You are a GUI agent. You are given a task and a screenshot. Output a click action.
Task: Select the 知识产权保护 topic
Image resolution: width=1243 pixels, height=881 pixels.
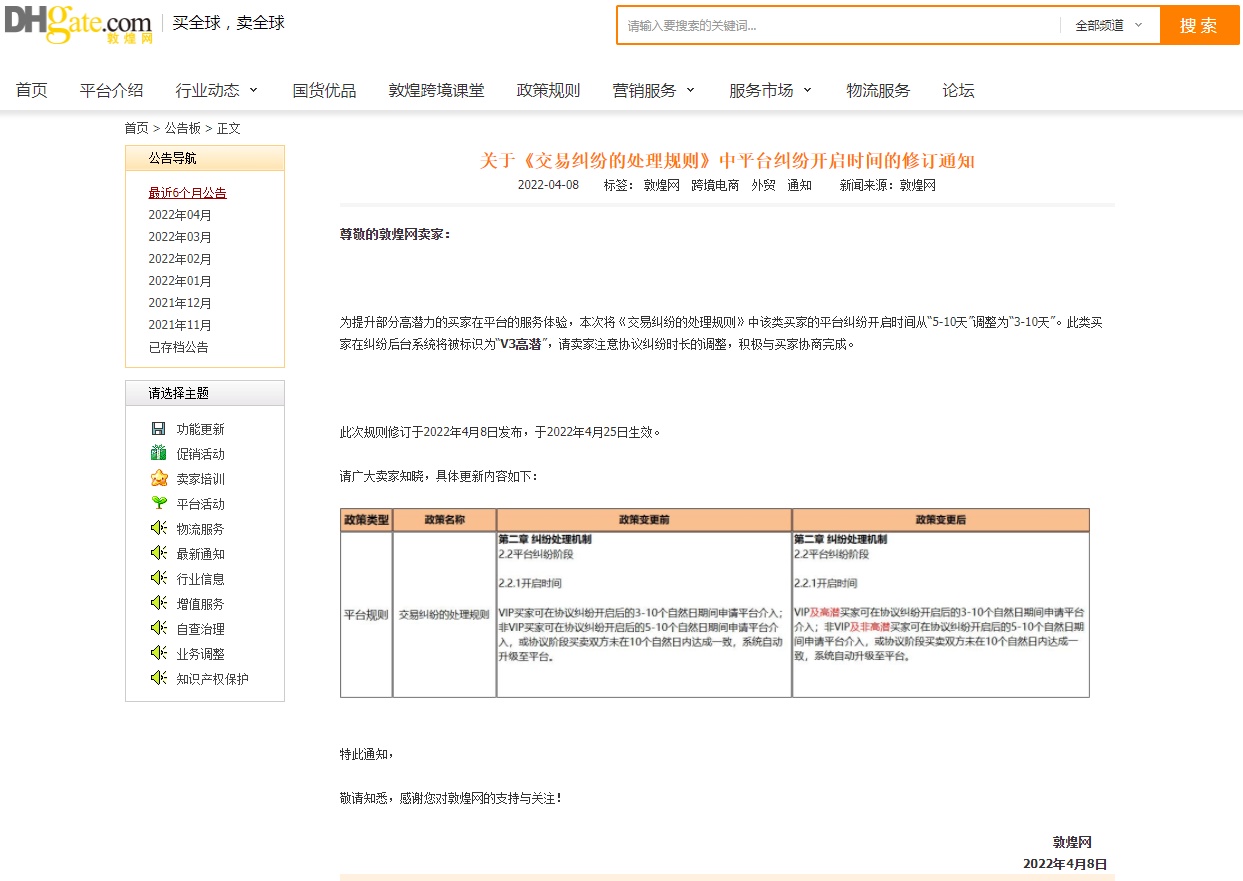[x=213, y=679]
